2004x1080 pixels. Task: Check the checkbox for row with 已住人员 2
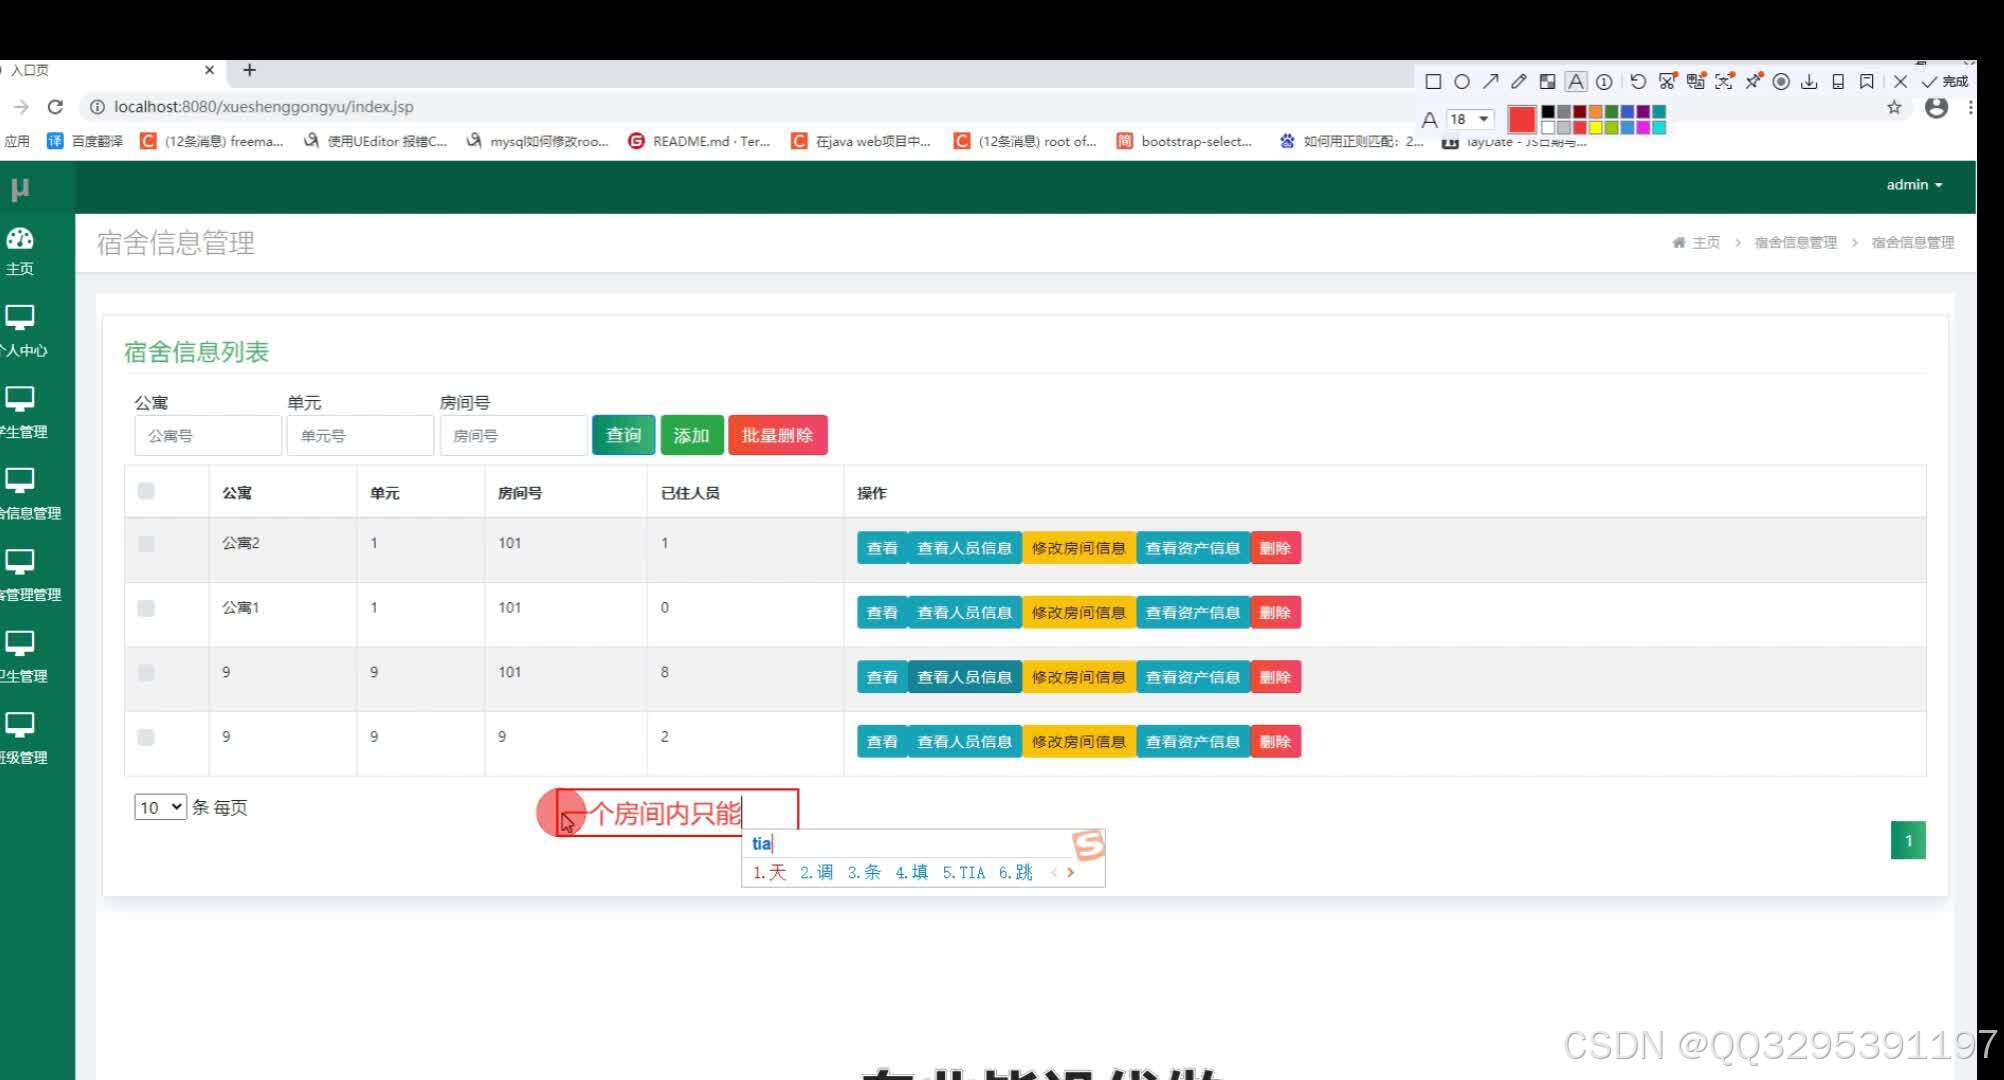point(146,737)
